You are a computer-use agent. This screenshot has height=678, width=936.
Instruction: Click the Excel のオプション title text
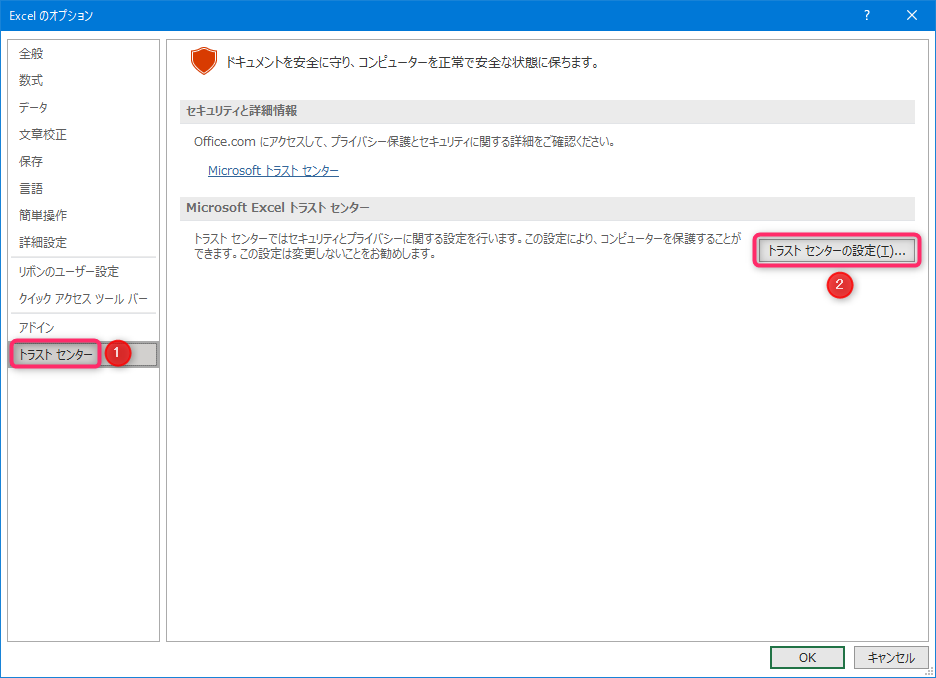click(51, 16)
